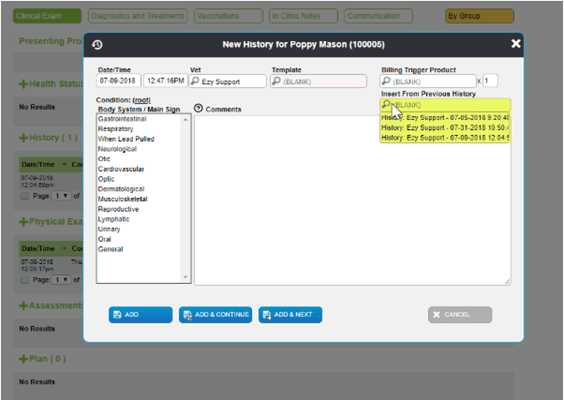Click the Vet field showing Ezy Support
Image resolution: width=564 pixels, height=400 pixels.
point(228,81)
